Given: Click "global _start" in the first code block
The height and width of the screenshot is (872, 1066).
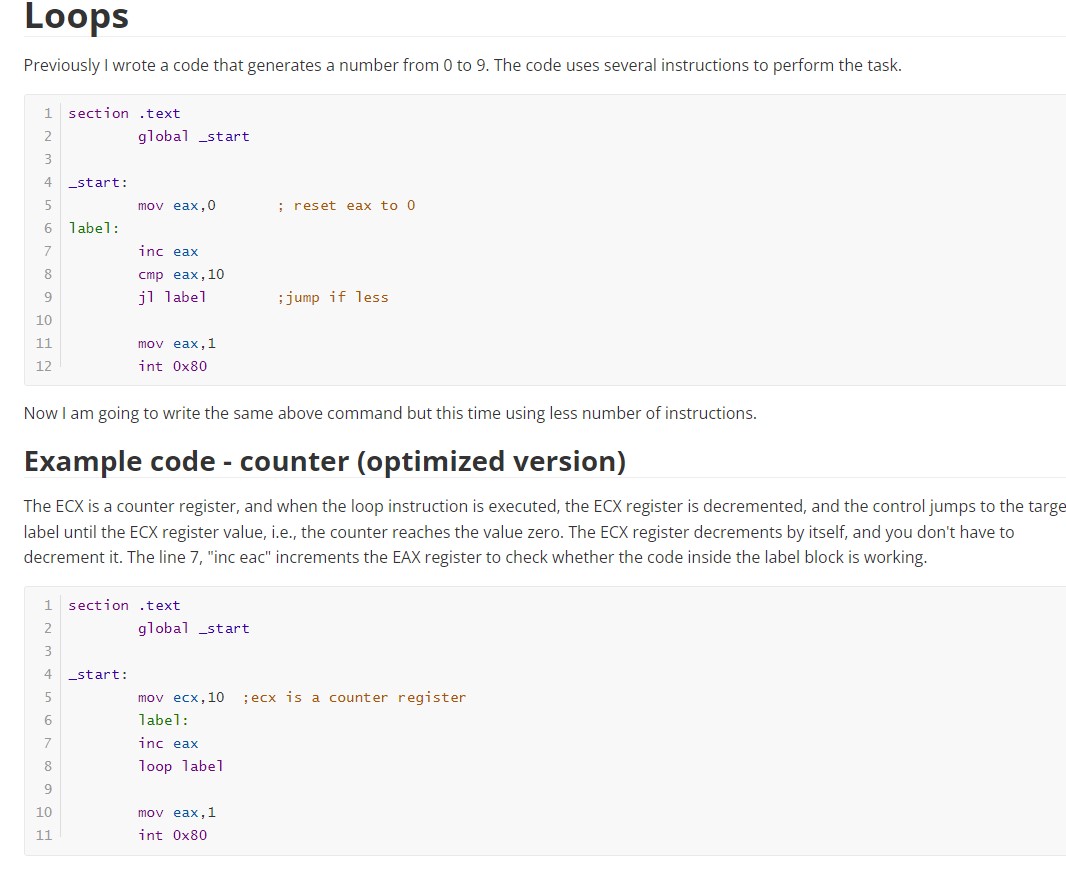Looking at the screenshot, I should tap(193, 136).
